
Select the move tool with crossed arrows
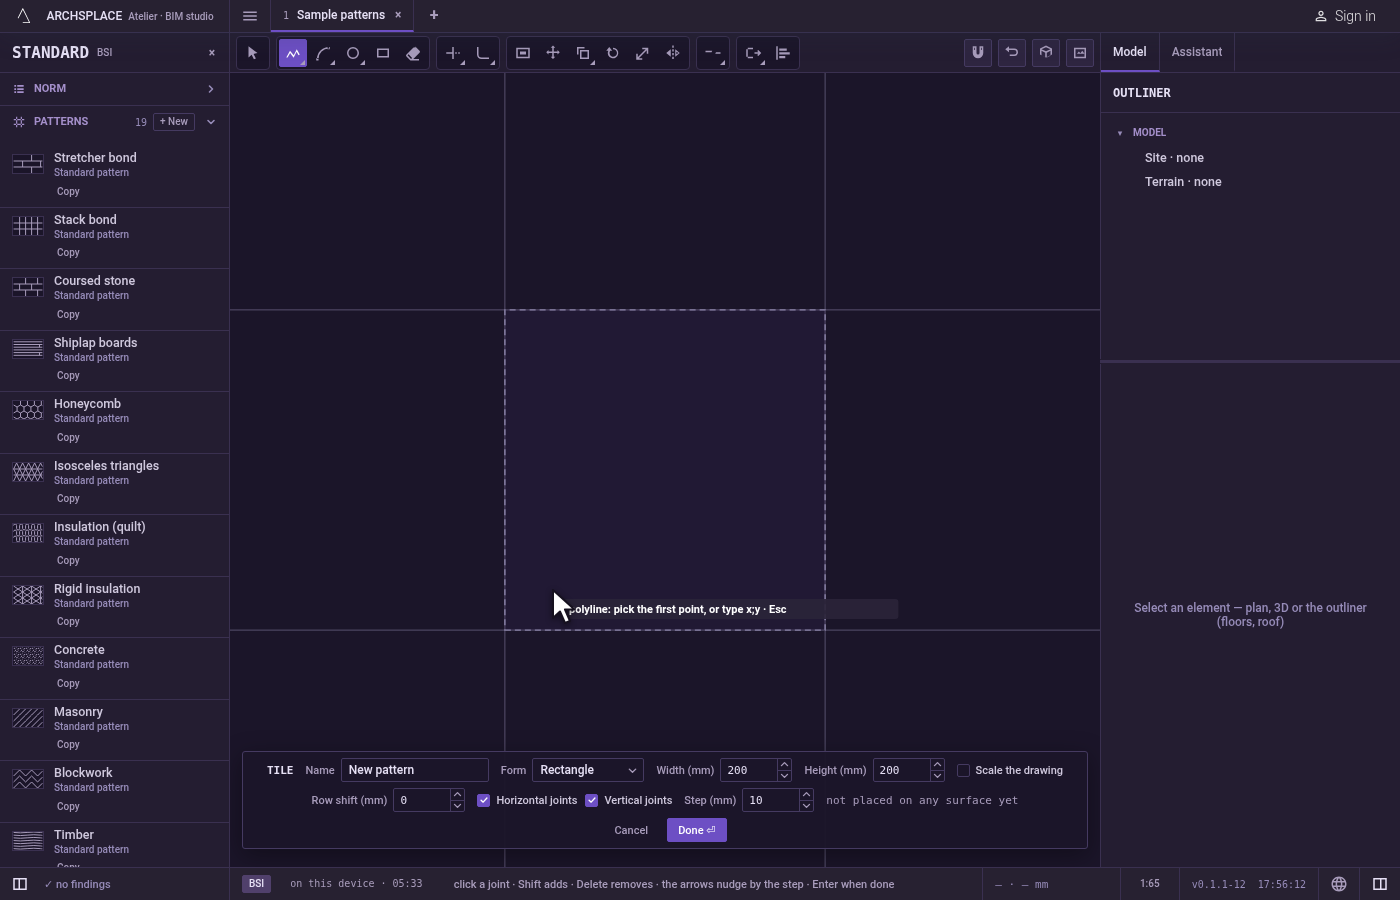[553, 53]
